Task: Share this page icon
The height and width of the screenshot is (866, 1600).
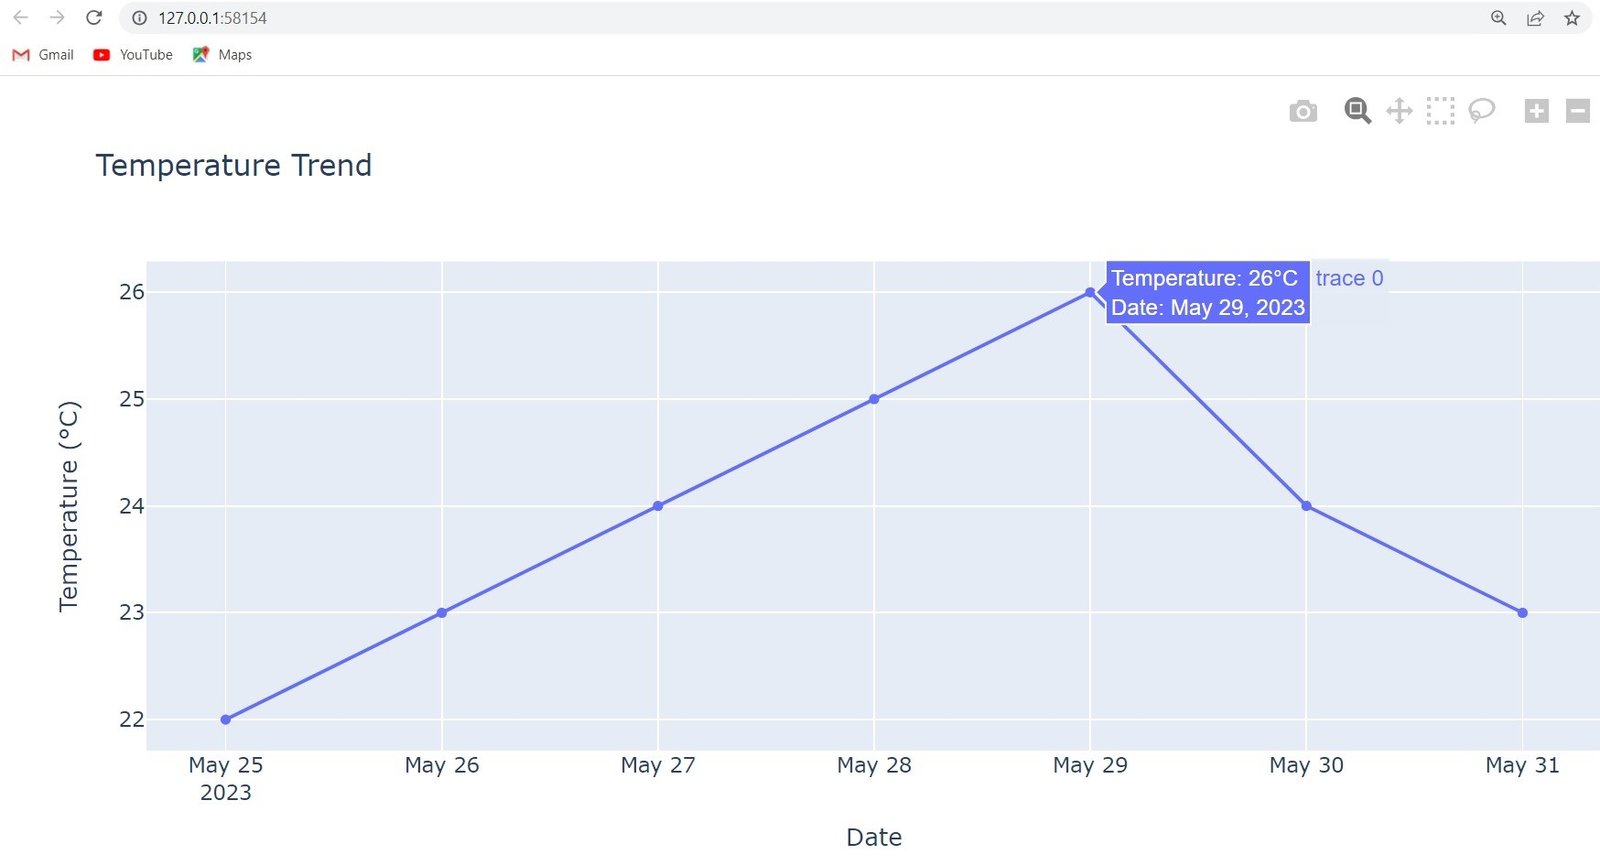Action: click(1535, 18)
